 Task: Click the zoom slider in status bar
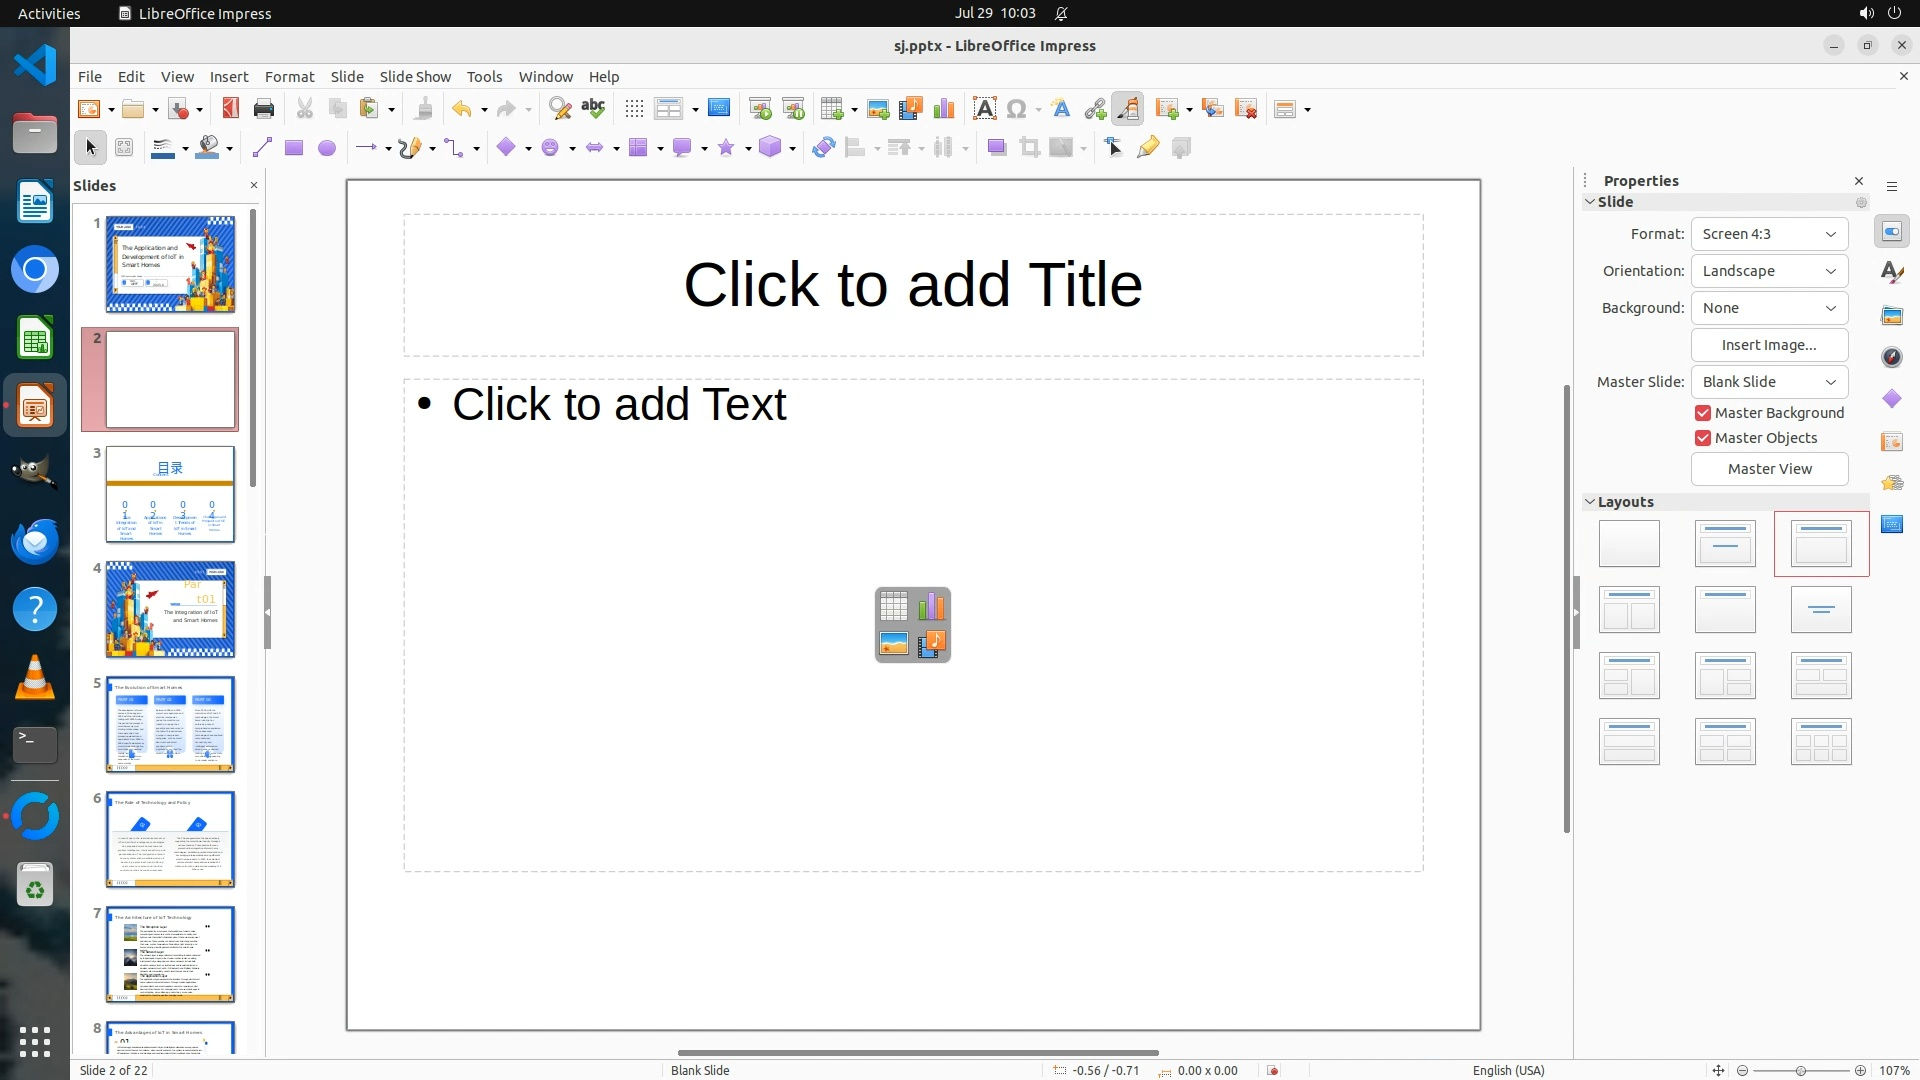point(1800,1070)
